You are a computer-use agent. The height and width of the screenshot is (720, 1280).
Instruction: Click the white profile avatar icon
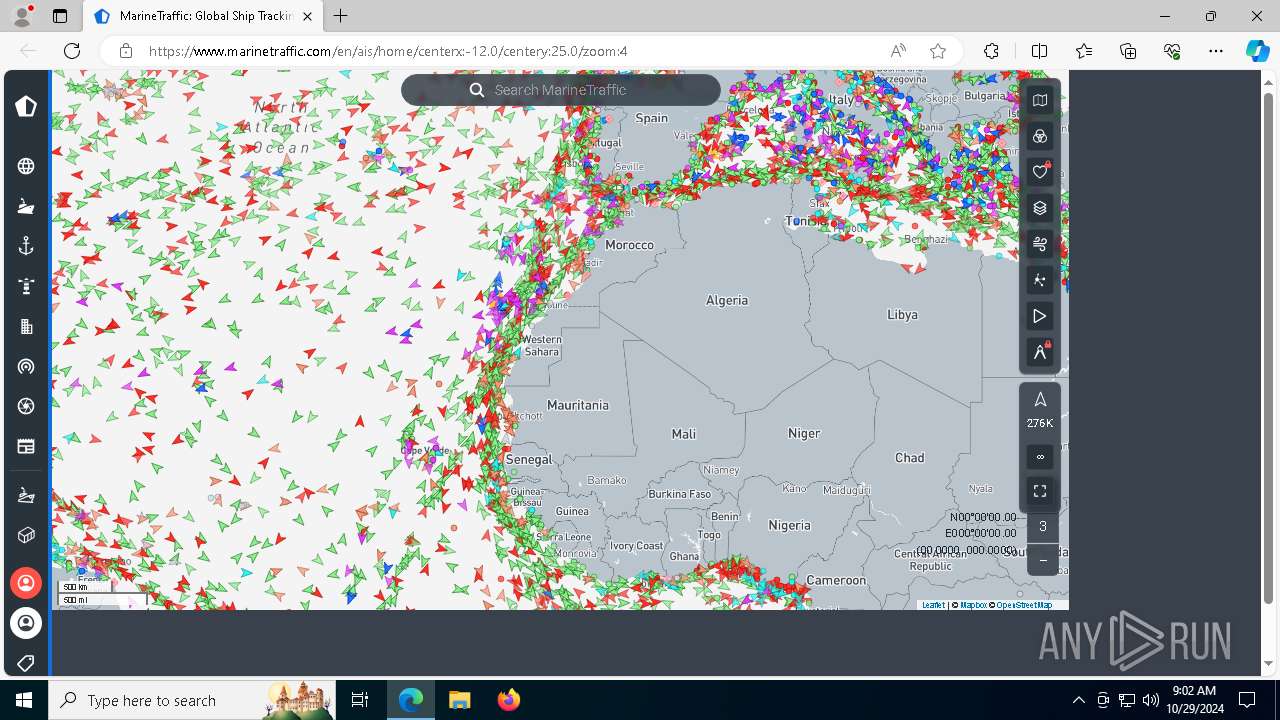click(26, 622)
